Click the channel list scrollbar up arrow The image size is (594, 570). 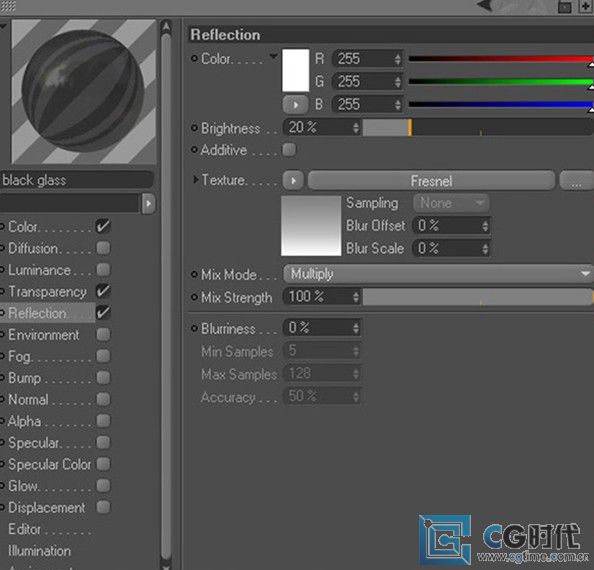pyautogui.click(x=166, y=27)
